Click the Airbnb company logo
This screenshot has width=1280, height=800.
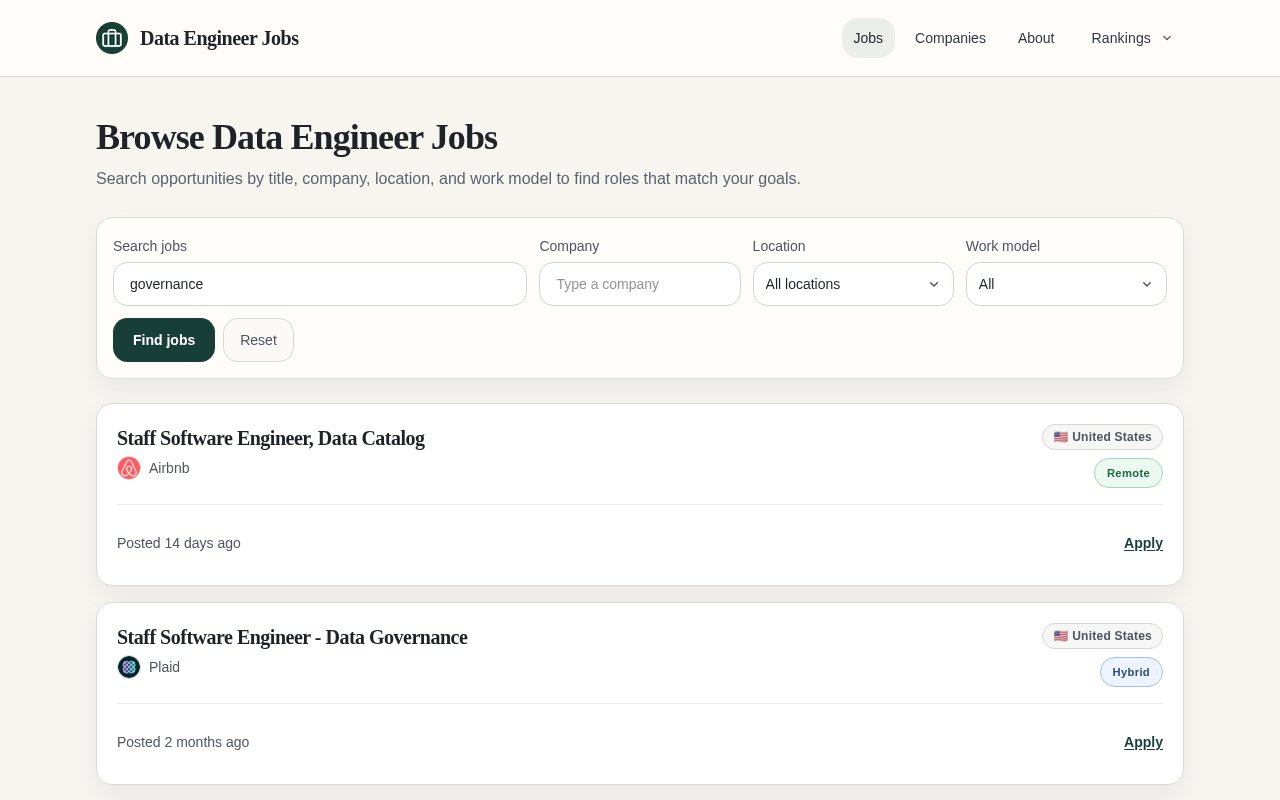pos(129,468)
